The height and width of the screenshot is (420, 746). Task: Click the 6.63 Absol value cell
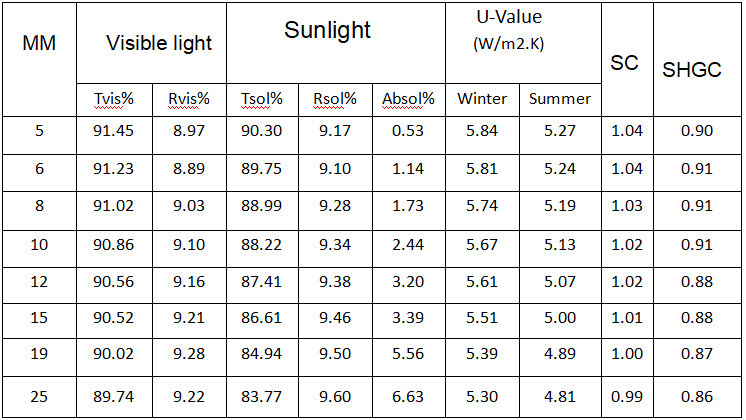tap(408, 397)
